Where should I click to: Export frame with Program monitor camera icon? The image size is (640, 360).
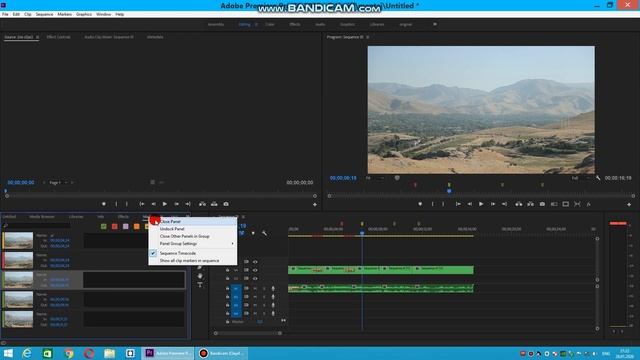pos(542,204)
